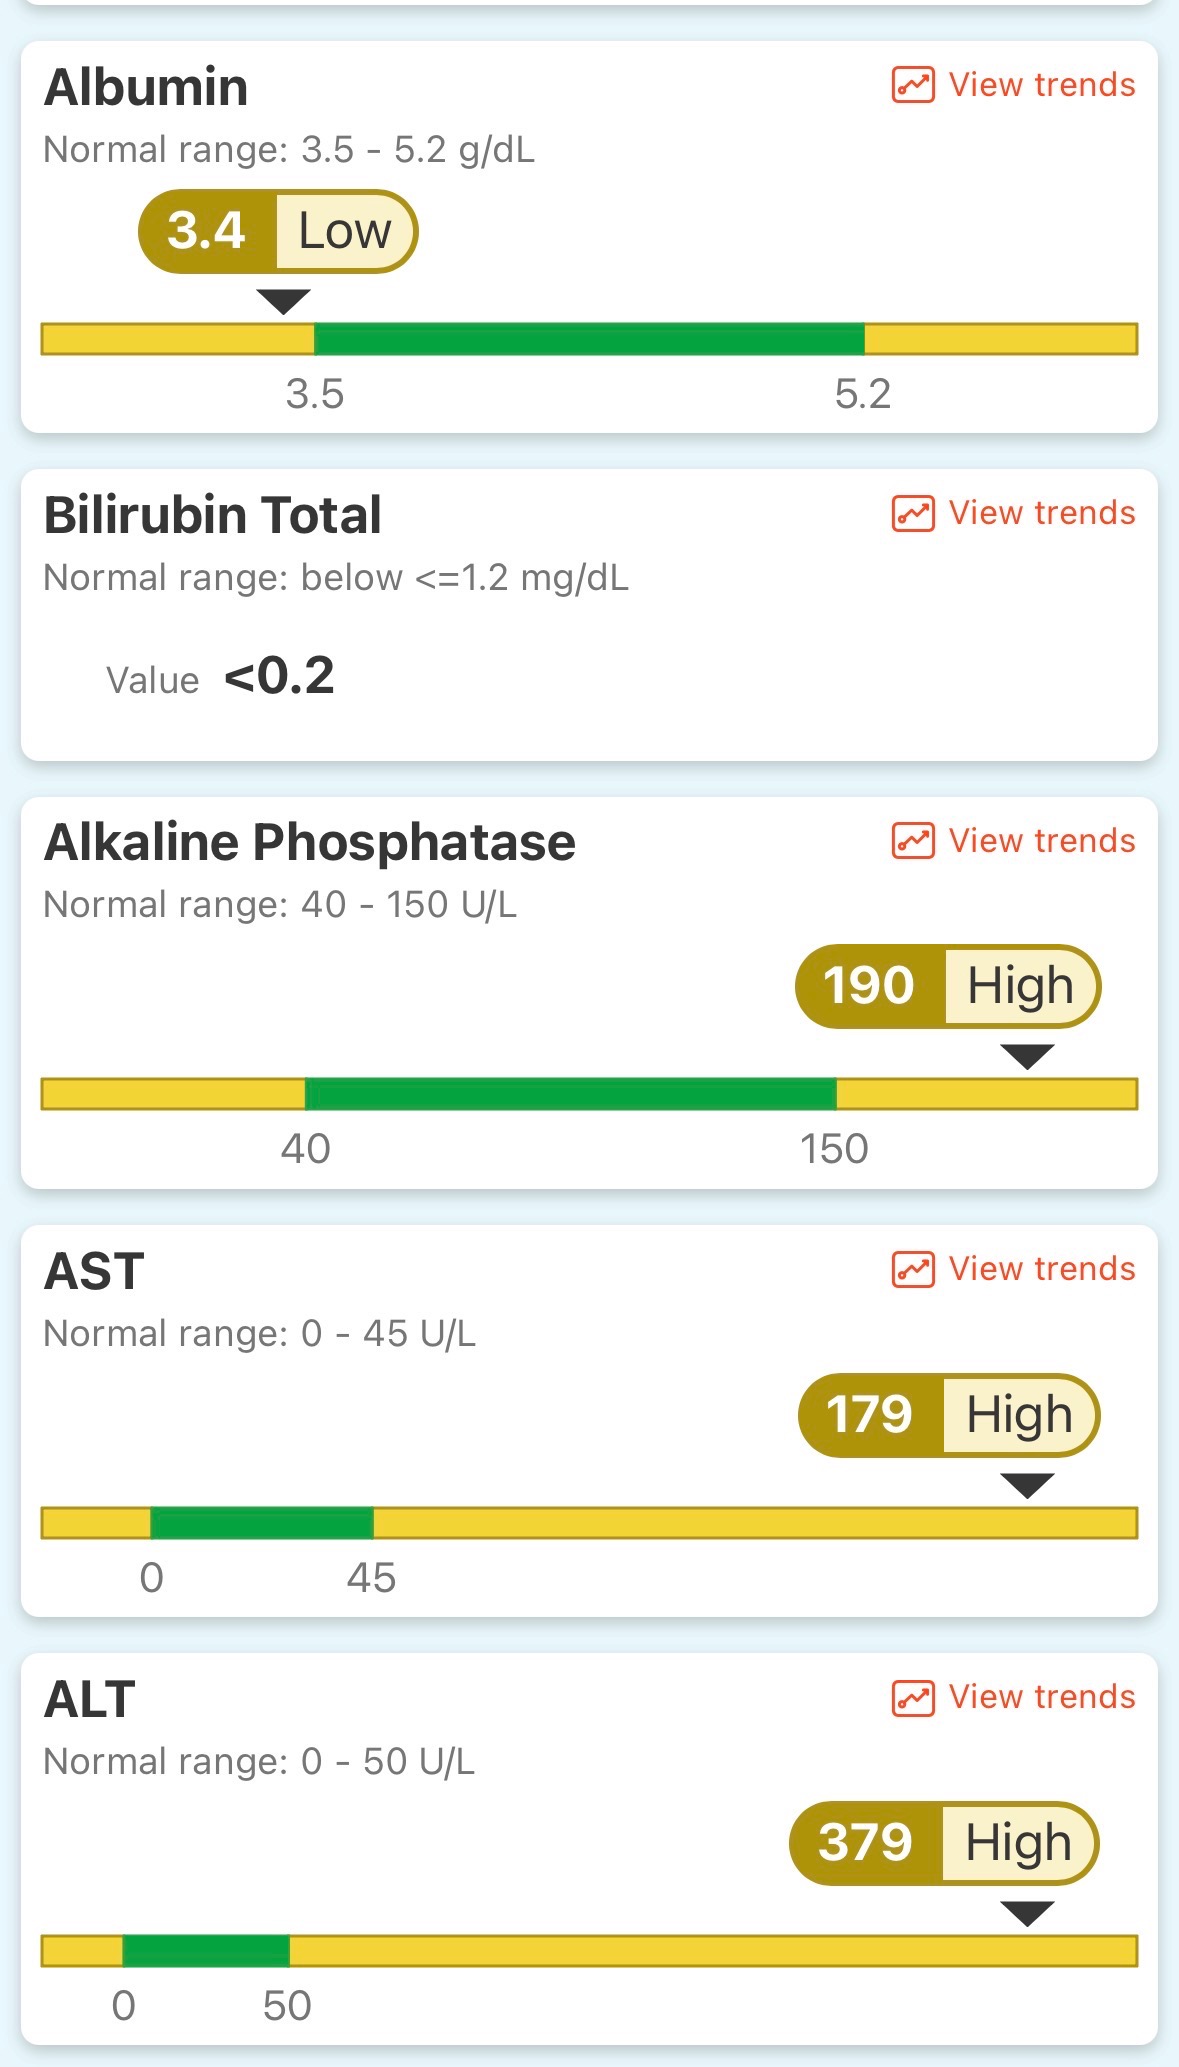Viewport: 1179px width, 2067px height.
Task: Click the trend chart icon for Albumin
Action: 912,85
